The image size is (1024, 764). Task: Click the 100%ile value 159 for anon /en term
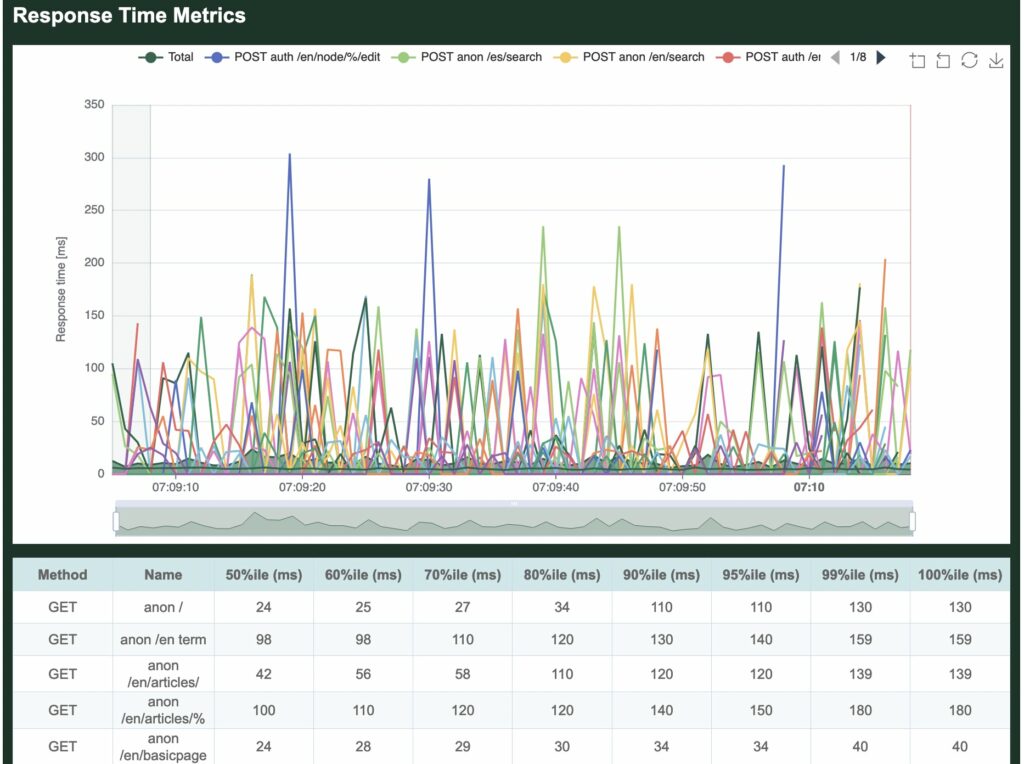click(960, 640)
